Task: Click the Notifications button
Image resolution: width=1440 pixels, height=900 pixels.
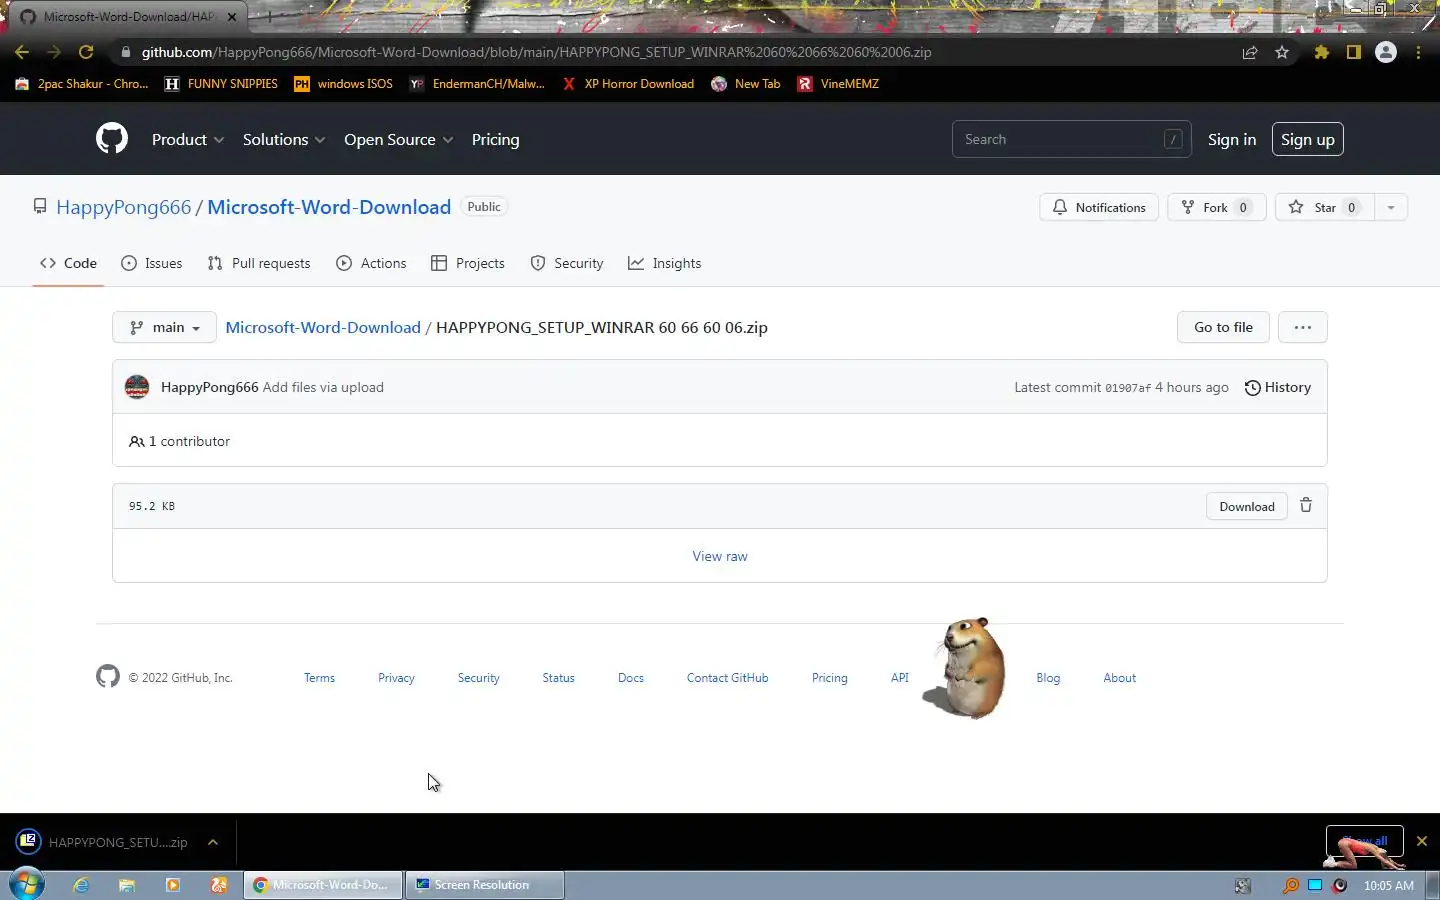Action: [1099, 207]
